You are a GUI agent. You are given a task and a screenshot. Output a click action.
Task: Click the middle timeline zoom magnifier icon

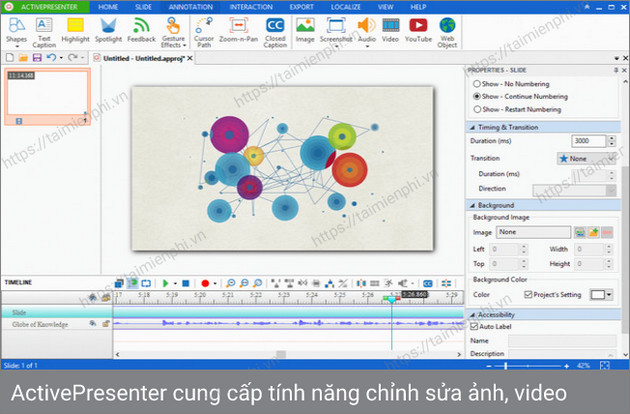244,283
